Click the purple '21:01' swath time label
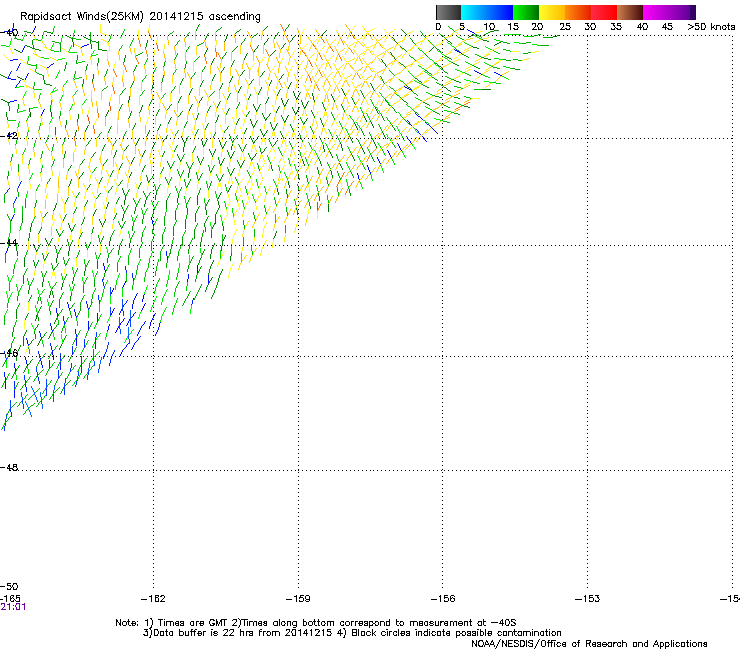This screenshot has height=650, width=740. tap(13, 607)
